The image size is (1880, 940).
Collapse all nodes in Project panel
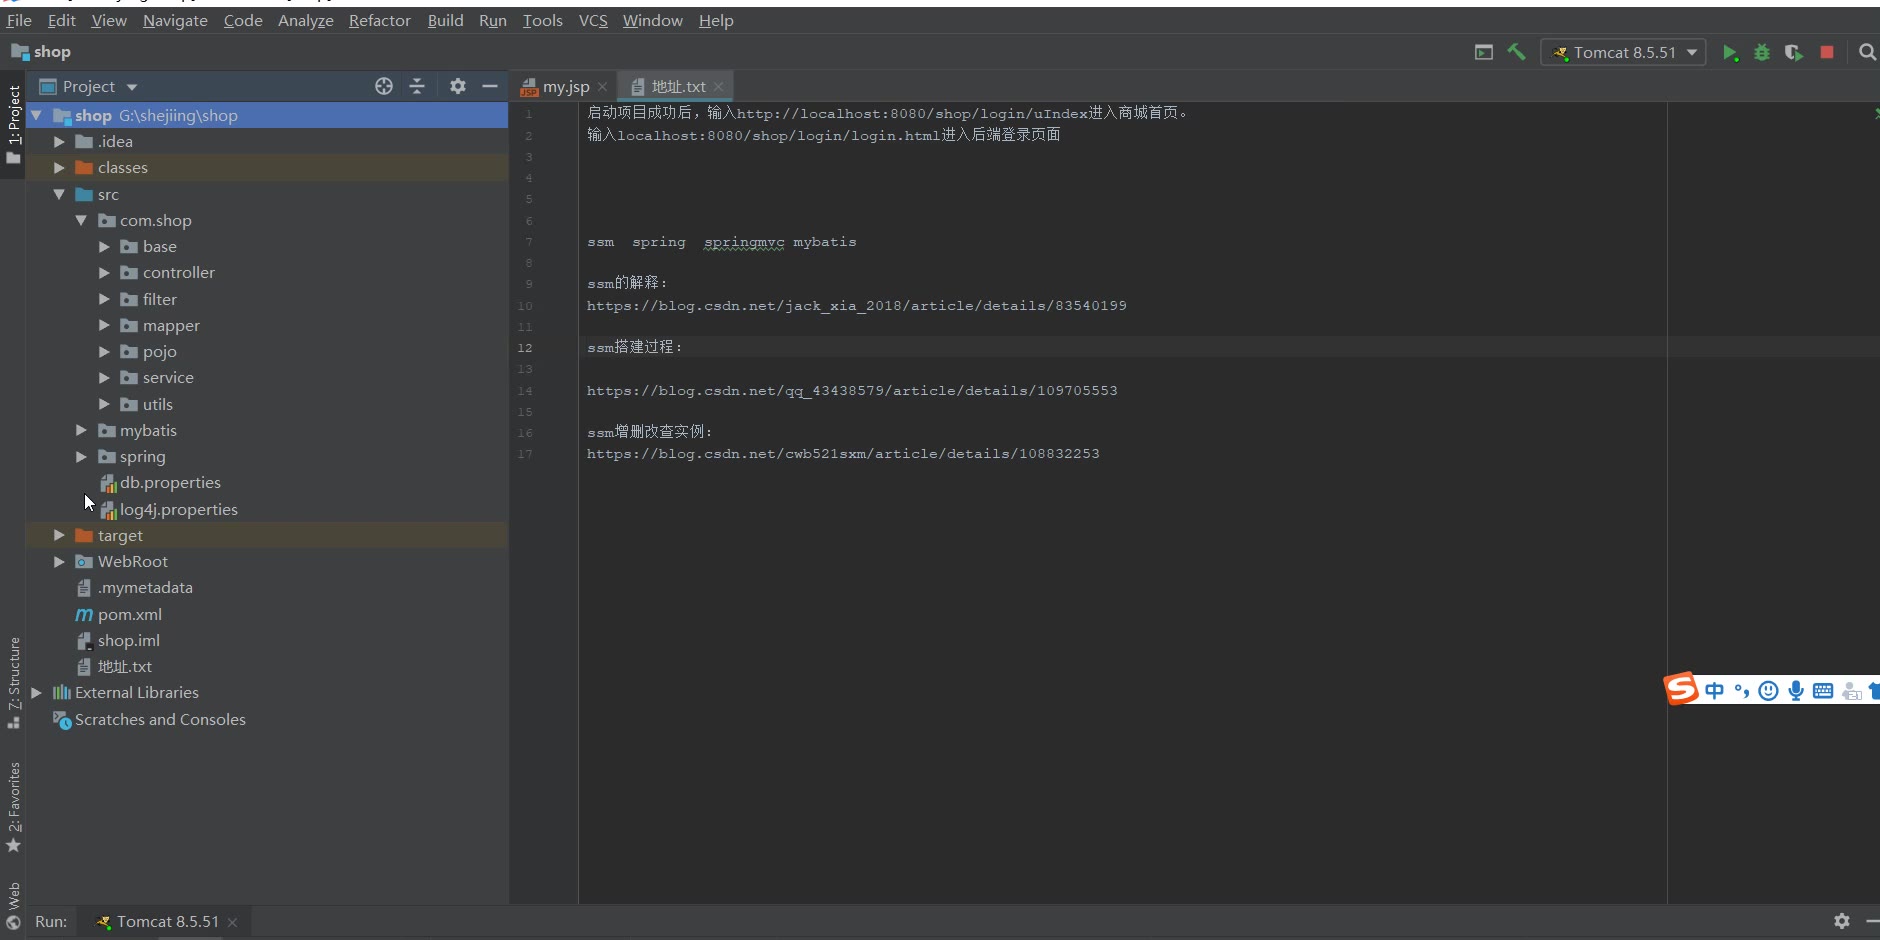pyautogui.click(x=417, y=87)
